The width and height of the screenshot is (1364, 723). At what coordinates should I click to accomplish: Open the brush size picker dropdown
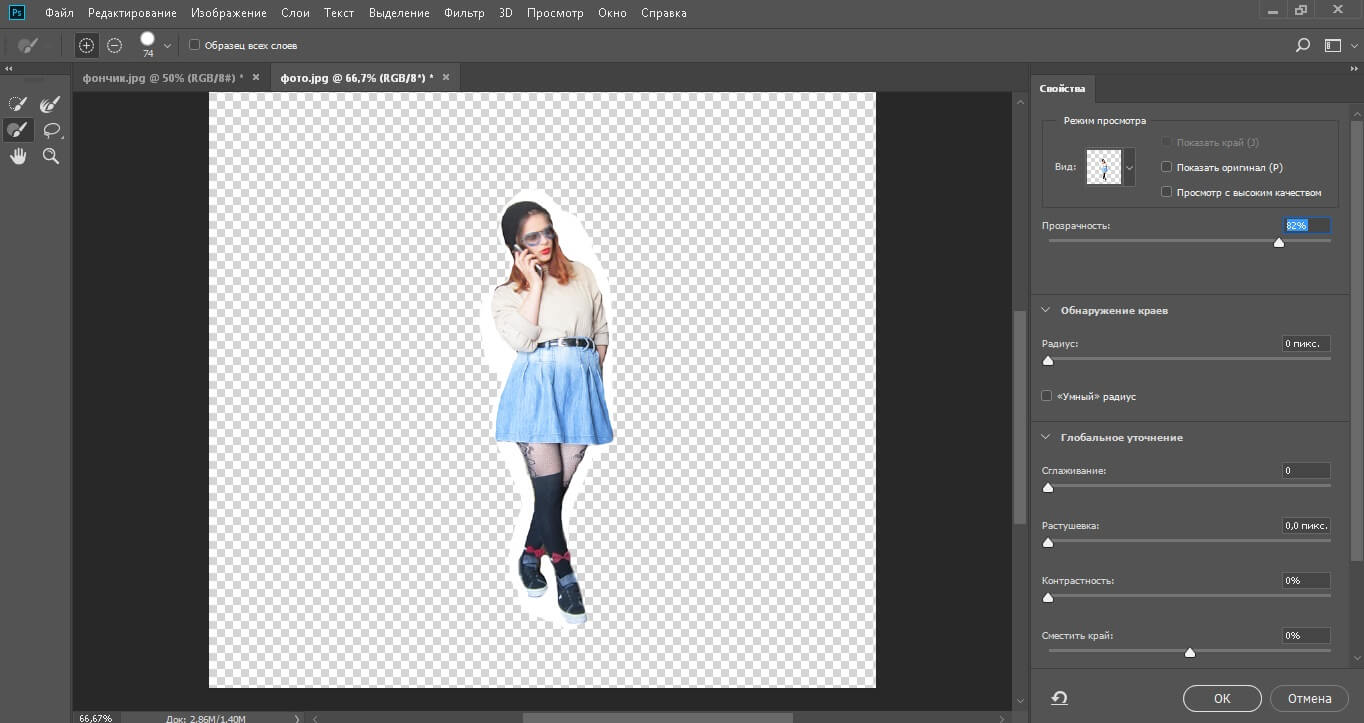[167, 45]
